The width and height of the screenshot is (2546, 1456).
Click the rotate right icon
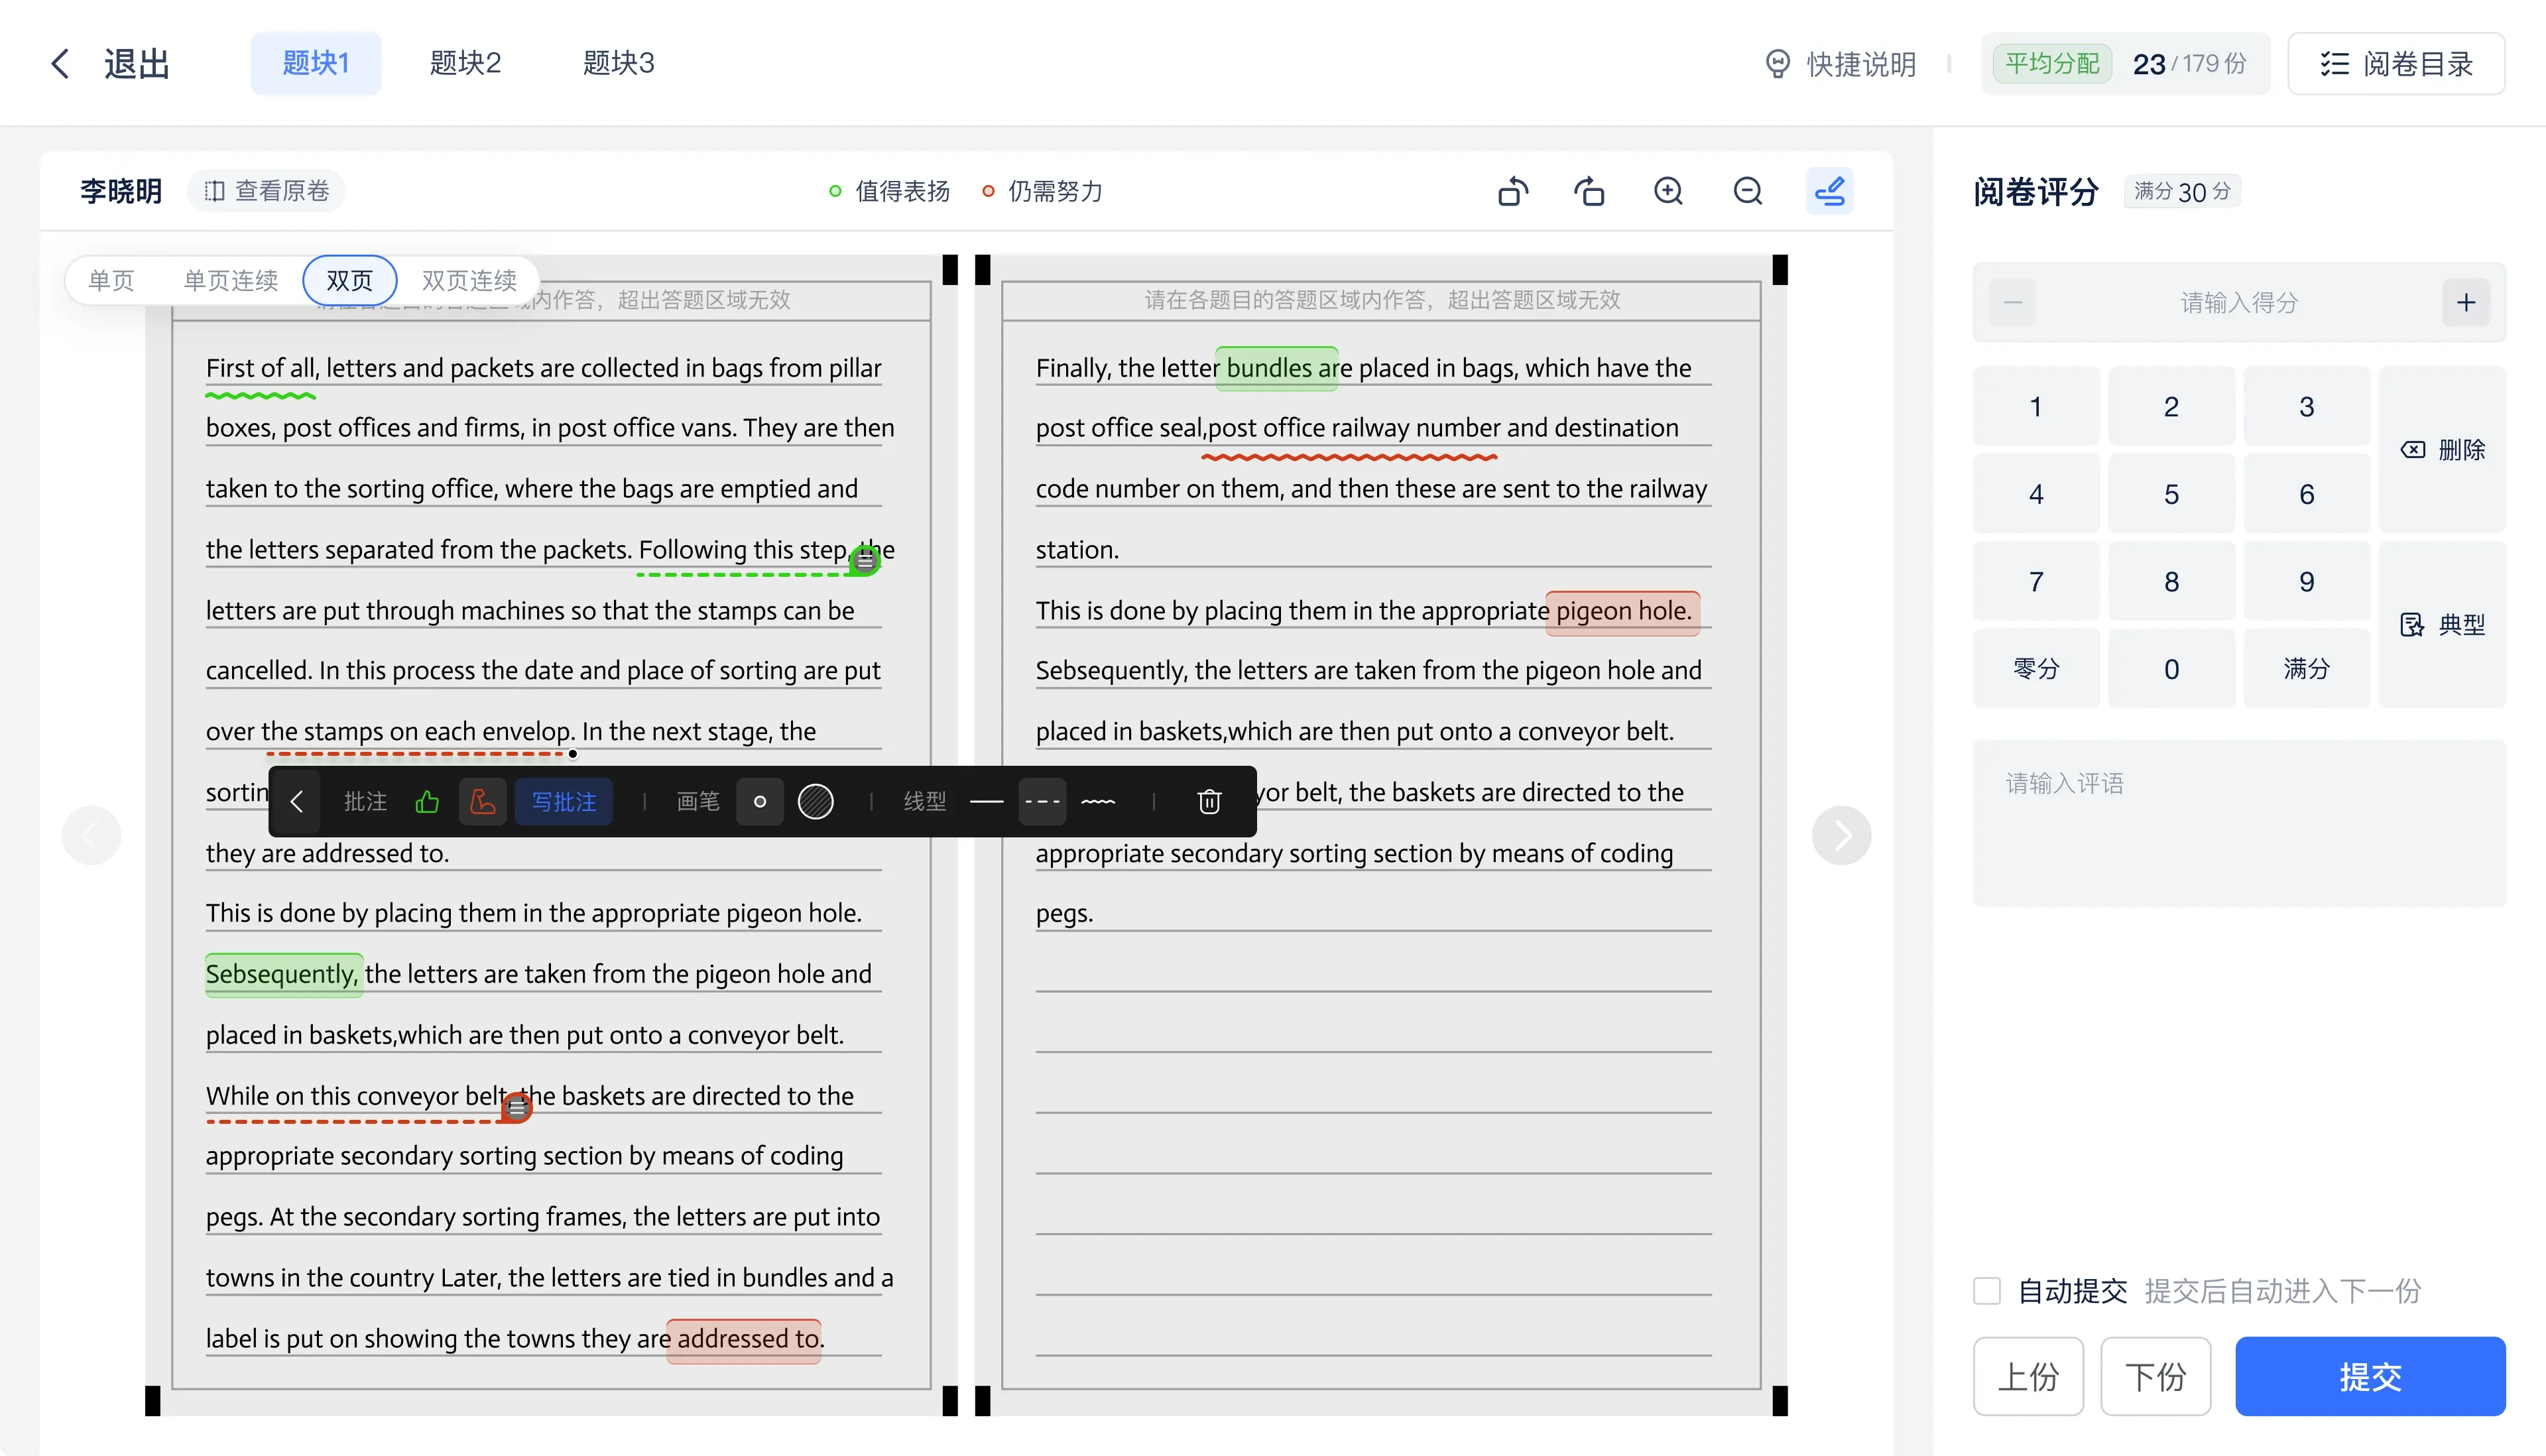point(1590,191)
